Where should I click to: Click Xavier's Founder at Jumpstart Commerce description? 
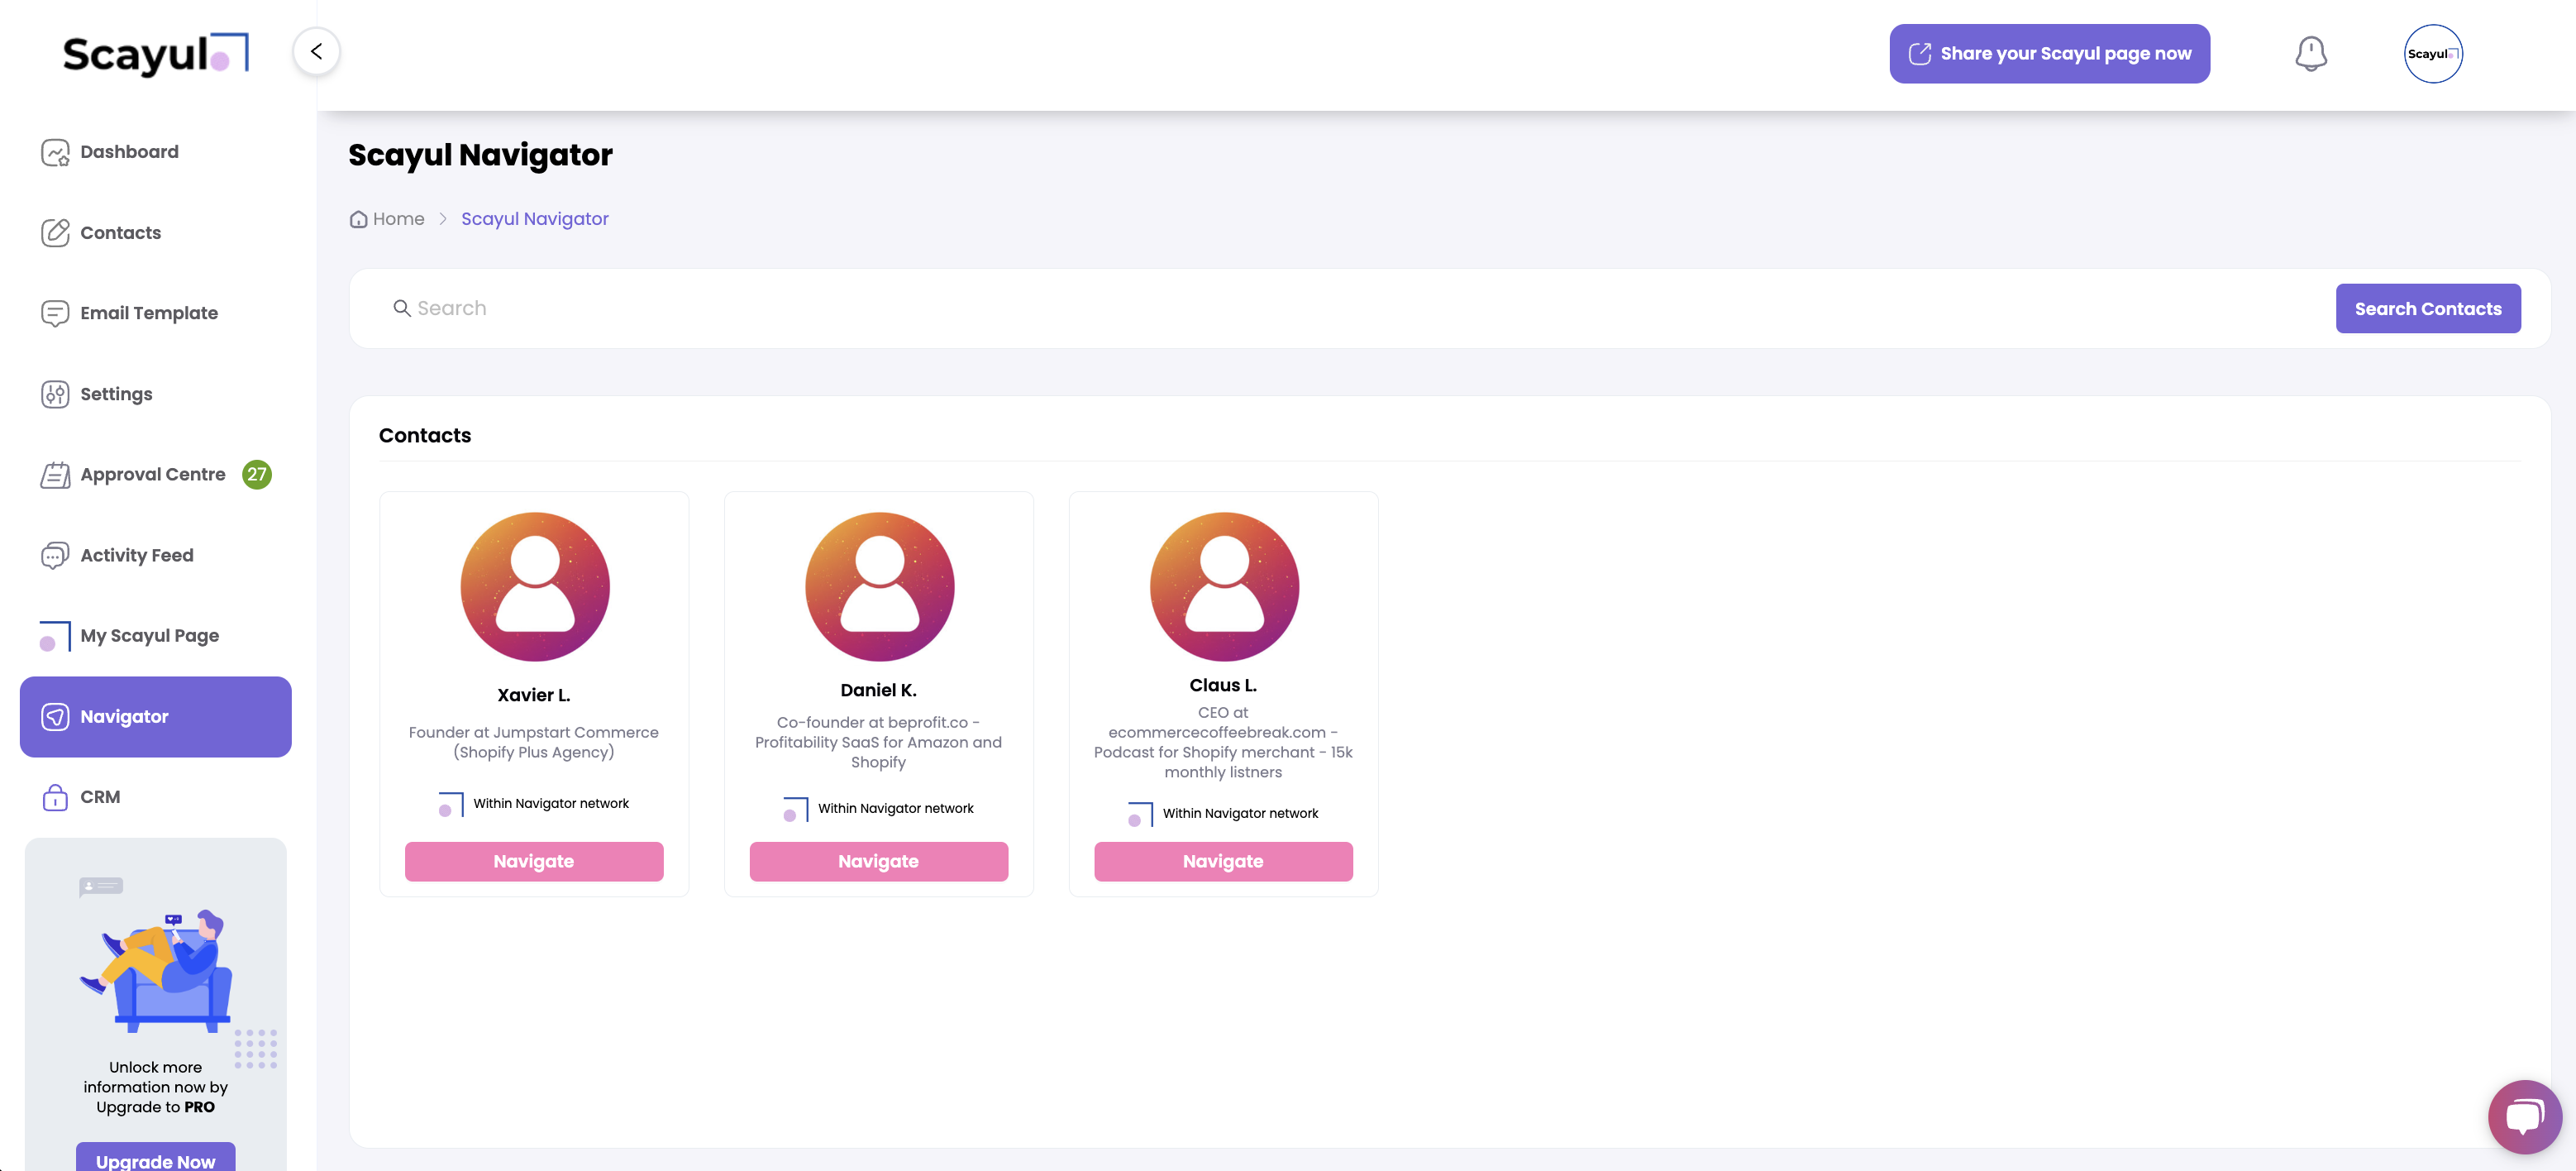[534, 742]
